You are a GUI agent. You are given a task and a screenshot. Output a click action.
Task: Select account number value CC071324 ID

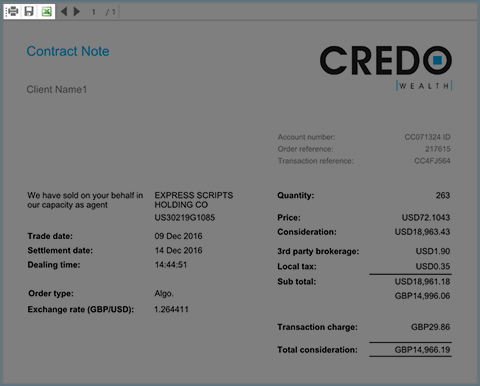pos(427,137)
